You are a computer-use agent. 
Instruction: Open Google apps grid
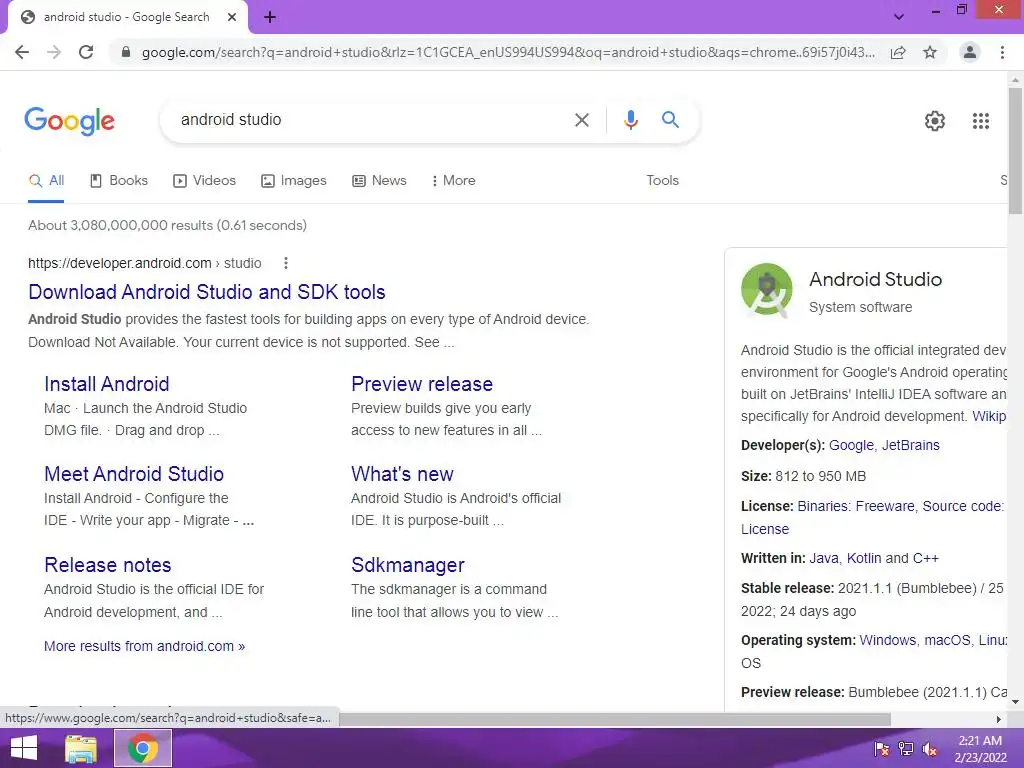click(980, 121)
